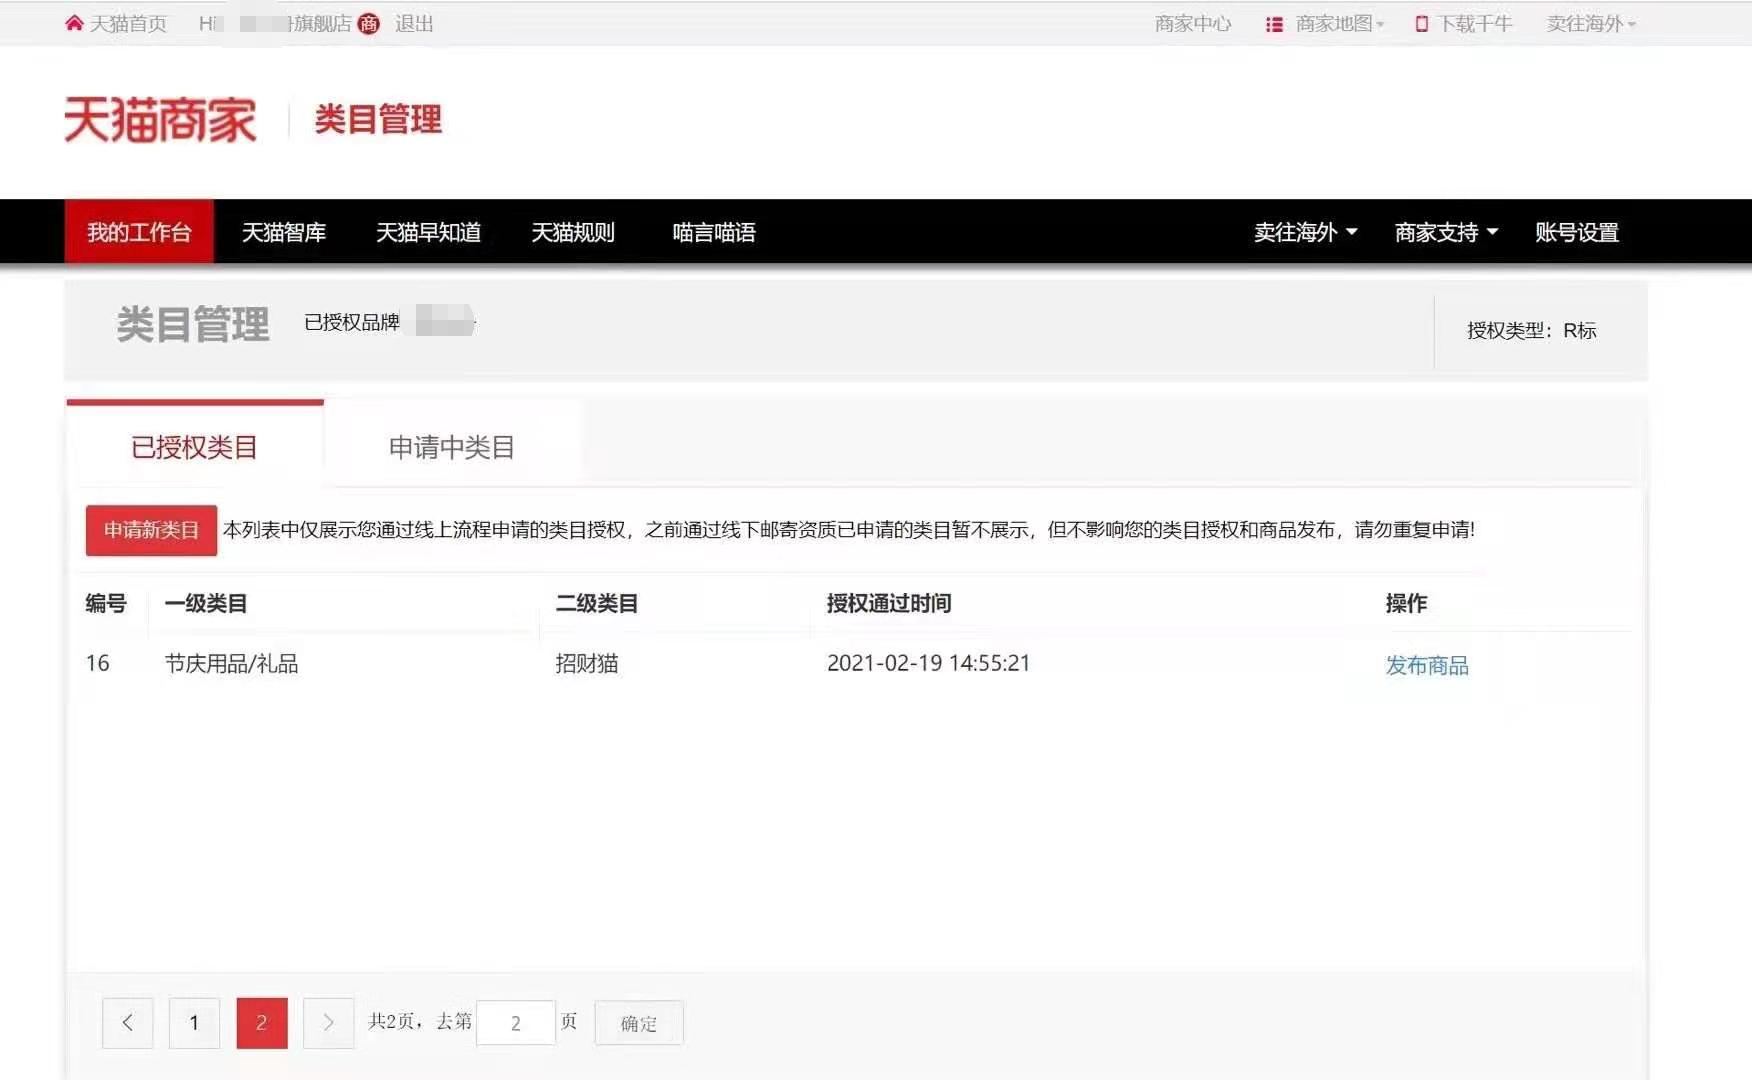Viewport: 1752px width, 1080px height.
Task: Open 天猫首页 link in top bar
Action: point(128,24)
